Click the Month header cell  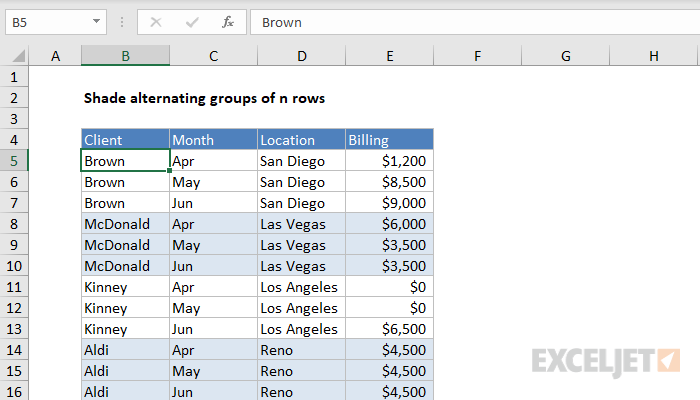point(213,140)
